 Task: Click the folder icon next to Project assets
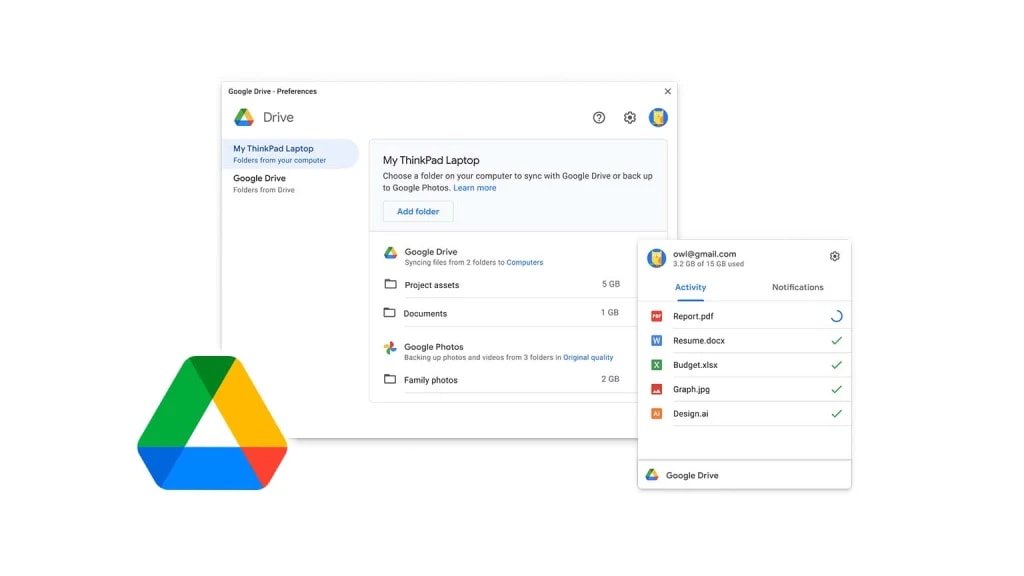(390, 284)
